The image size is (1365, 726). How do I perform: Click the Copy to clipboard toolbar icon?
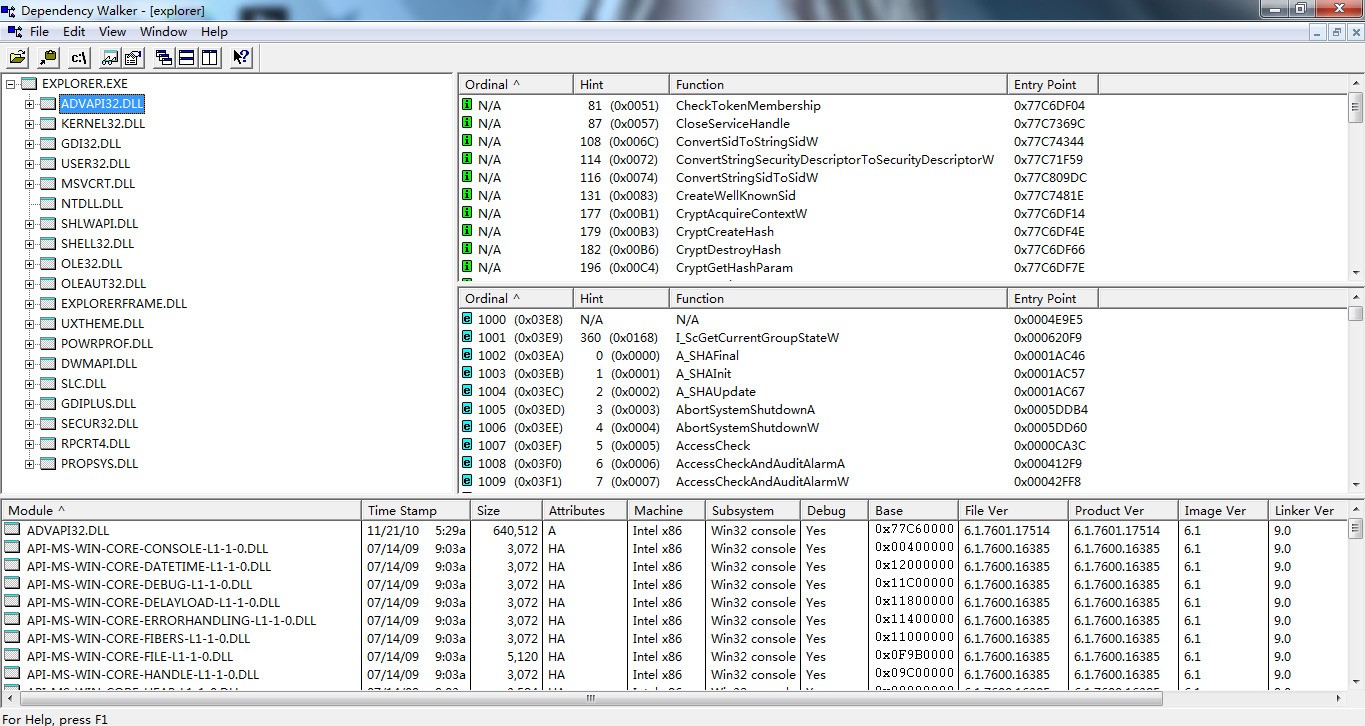click(x=47, y=57)
